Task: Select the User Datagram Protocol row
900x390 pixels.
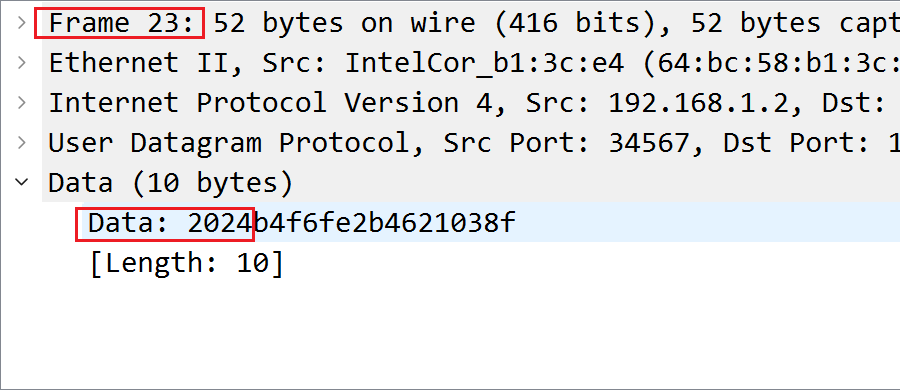Action: coord(471,143)
